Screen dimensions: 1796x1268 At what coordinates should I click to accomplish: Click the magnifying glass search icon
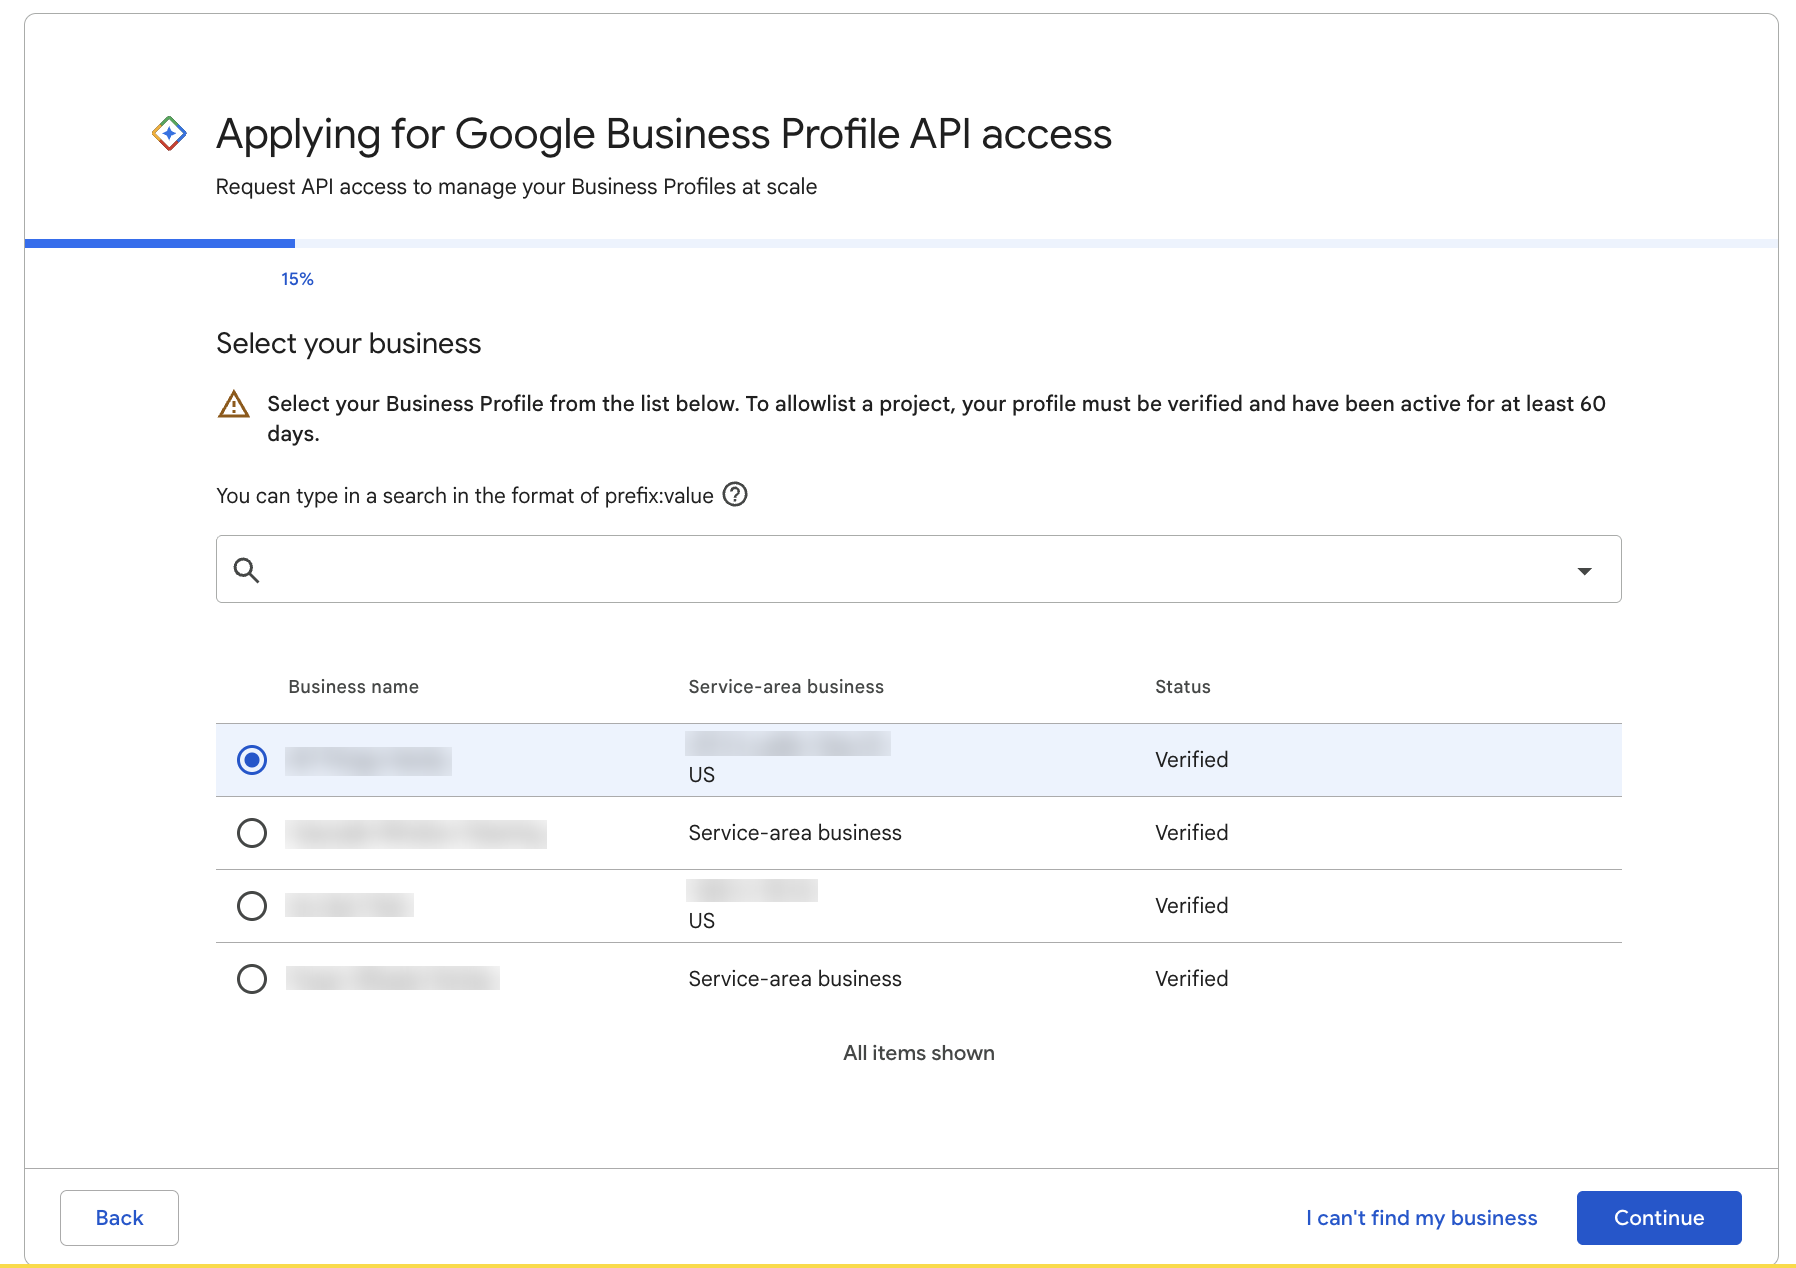[x=247, y=569]
